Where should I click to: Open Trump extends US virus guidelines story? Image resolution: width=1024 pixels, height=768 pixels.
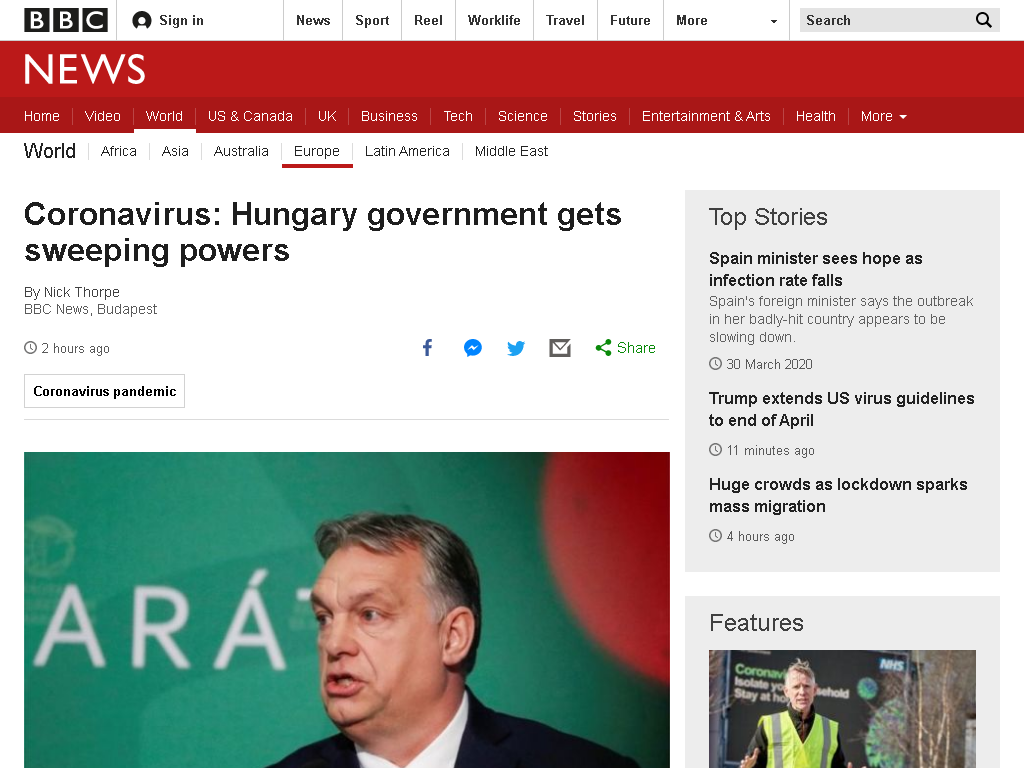pos(842,409)
